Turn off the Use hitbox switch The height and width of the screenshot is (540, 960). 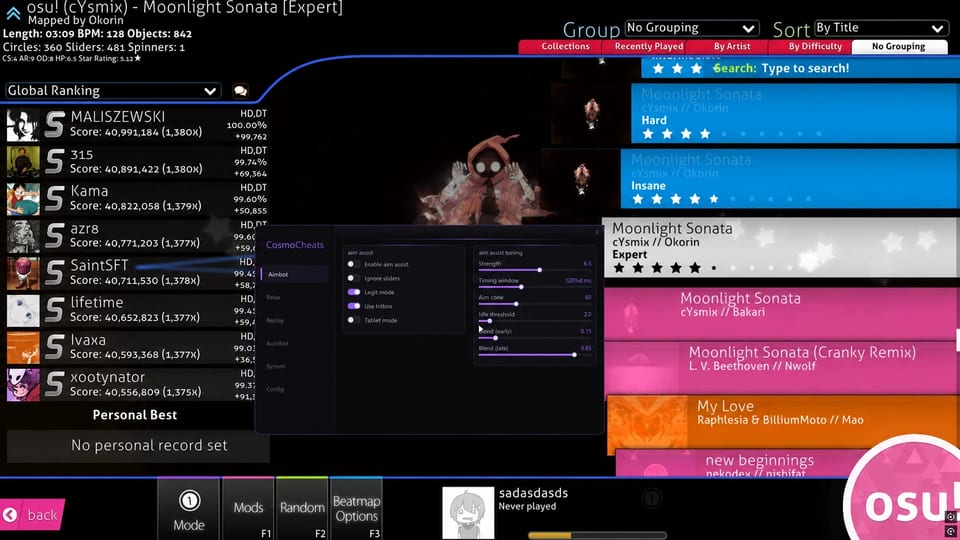pos(353,306)
